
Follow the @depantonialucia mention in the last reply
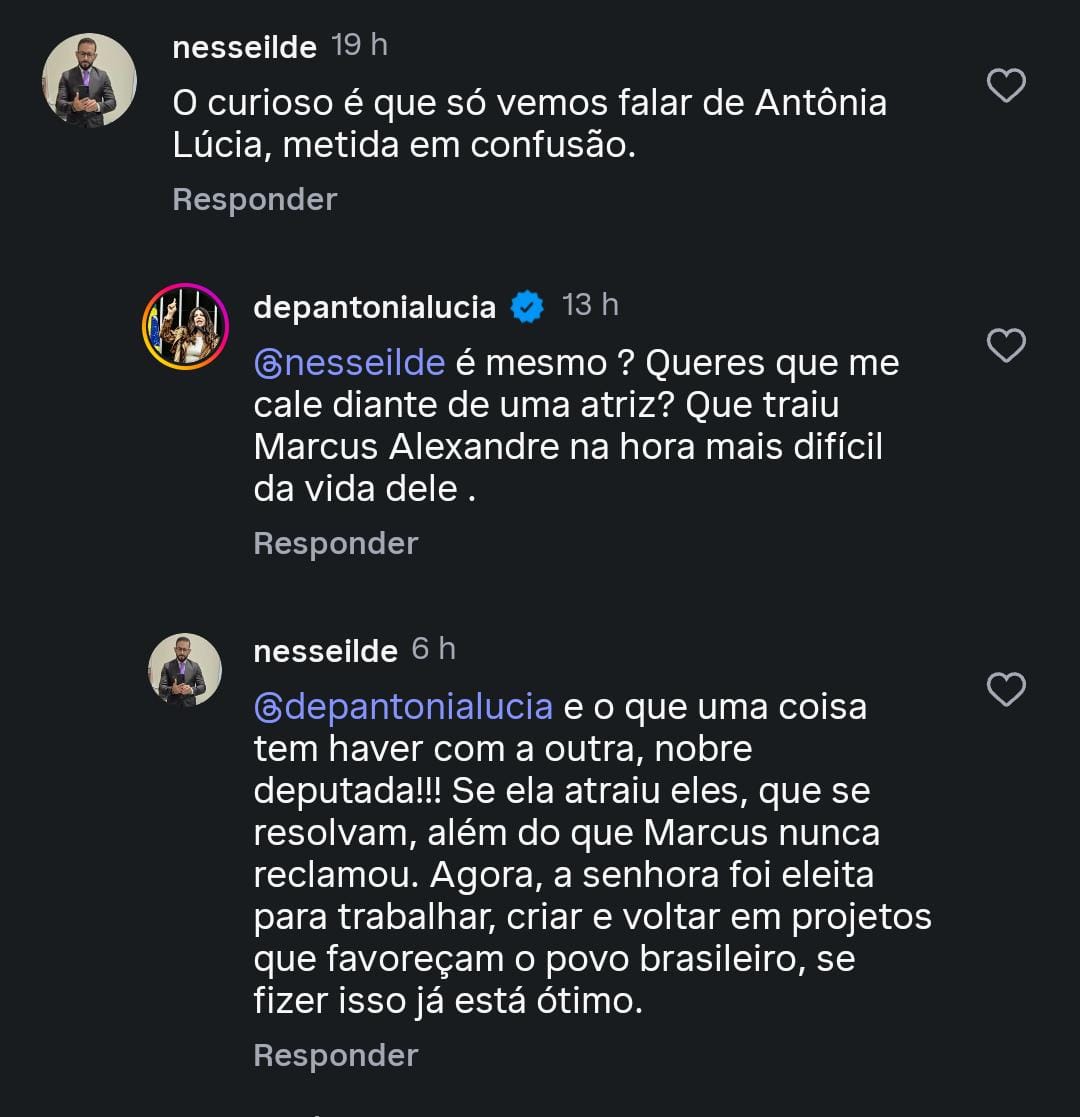click(404, 706)
